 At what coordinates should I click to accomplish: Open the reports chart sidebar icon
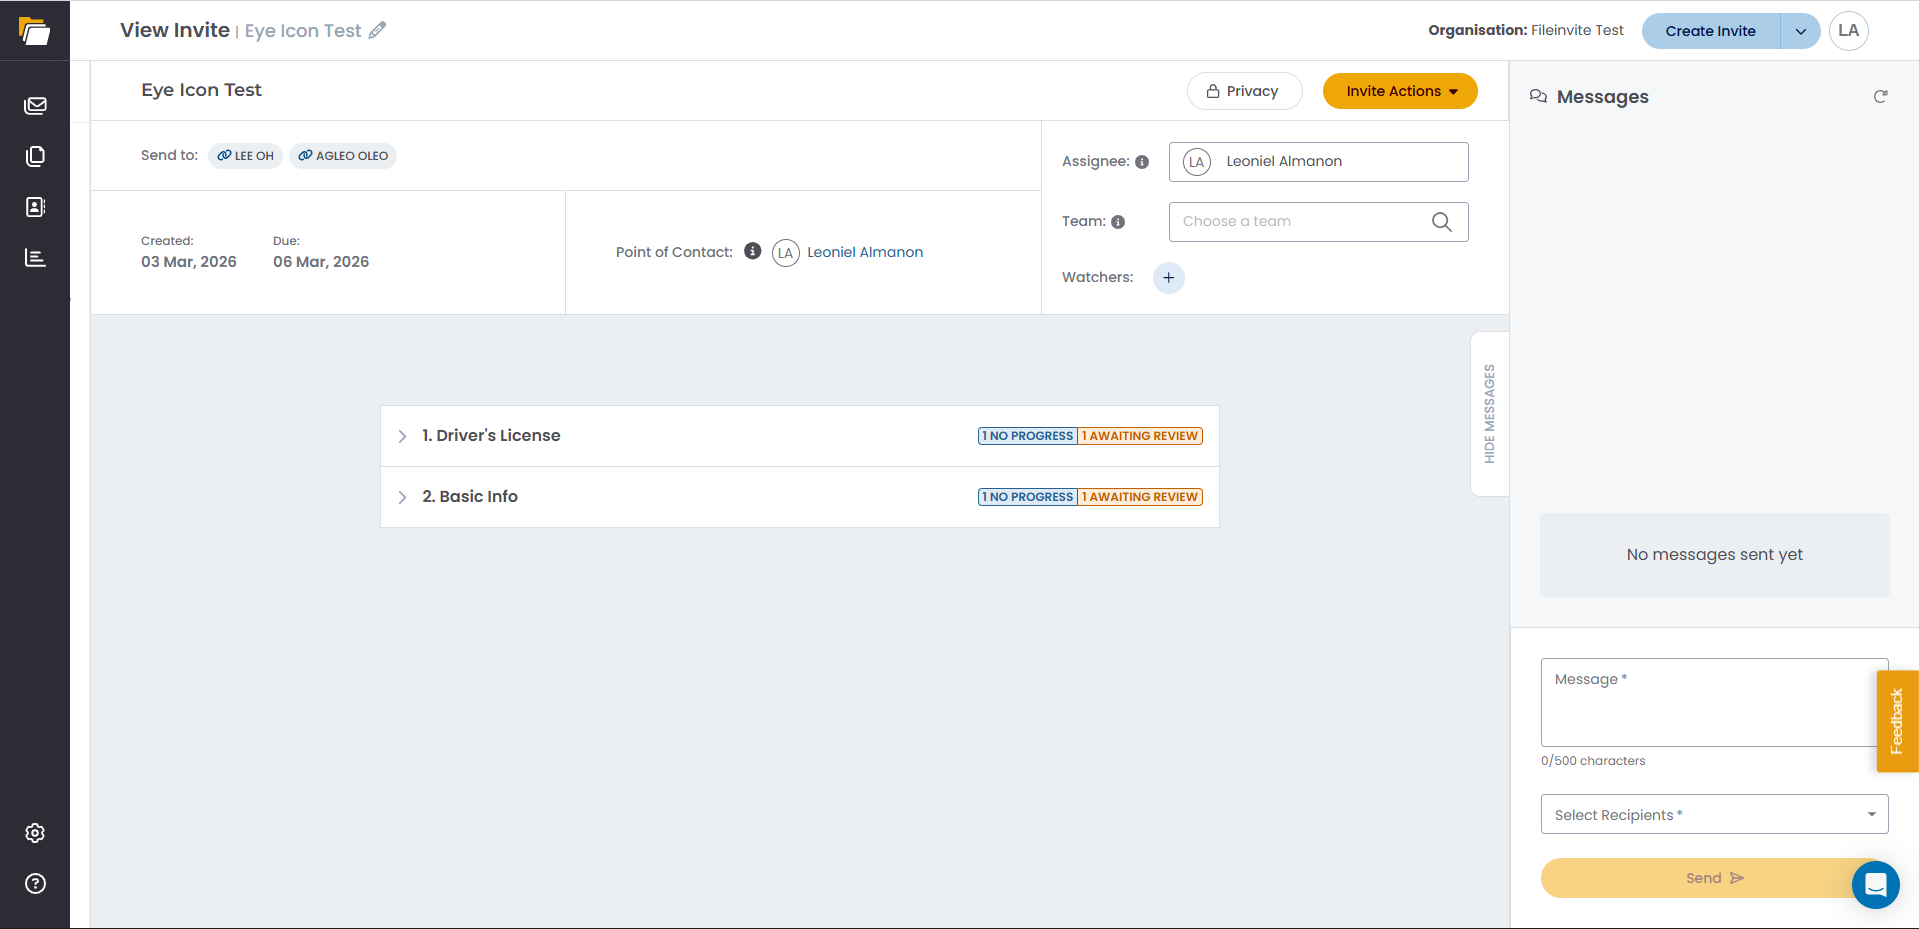[x=35, y=258]
